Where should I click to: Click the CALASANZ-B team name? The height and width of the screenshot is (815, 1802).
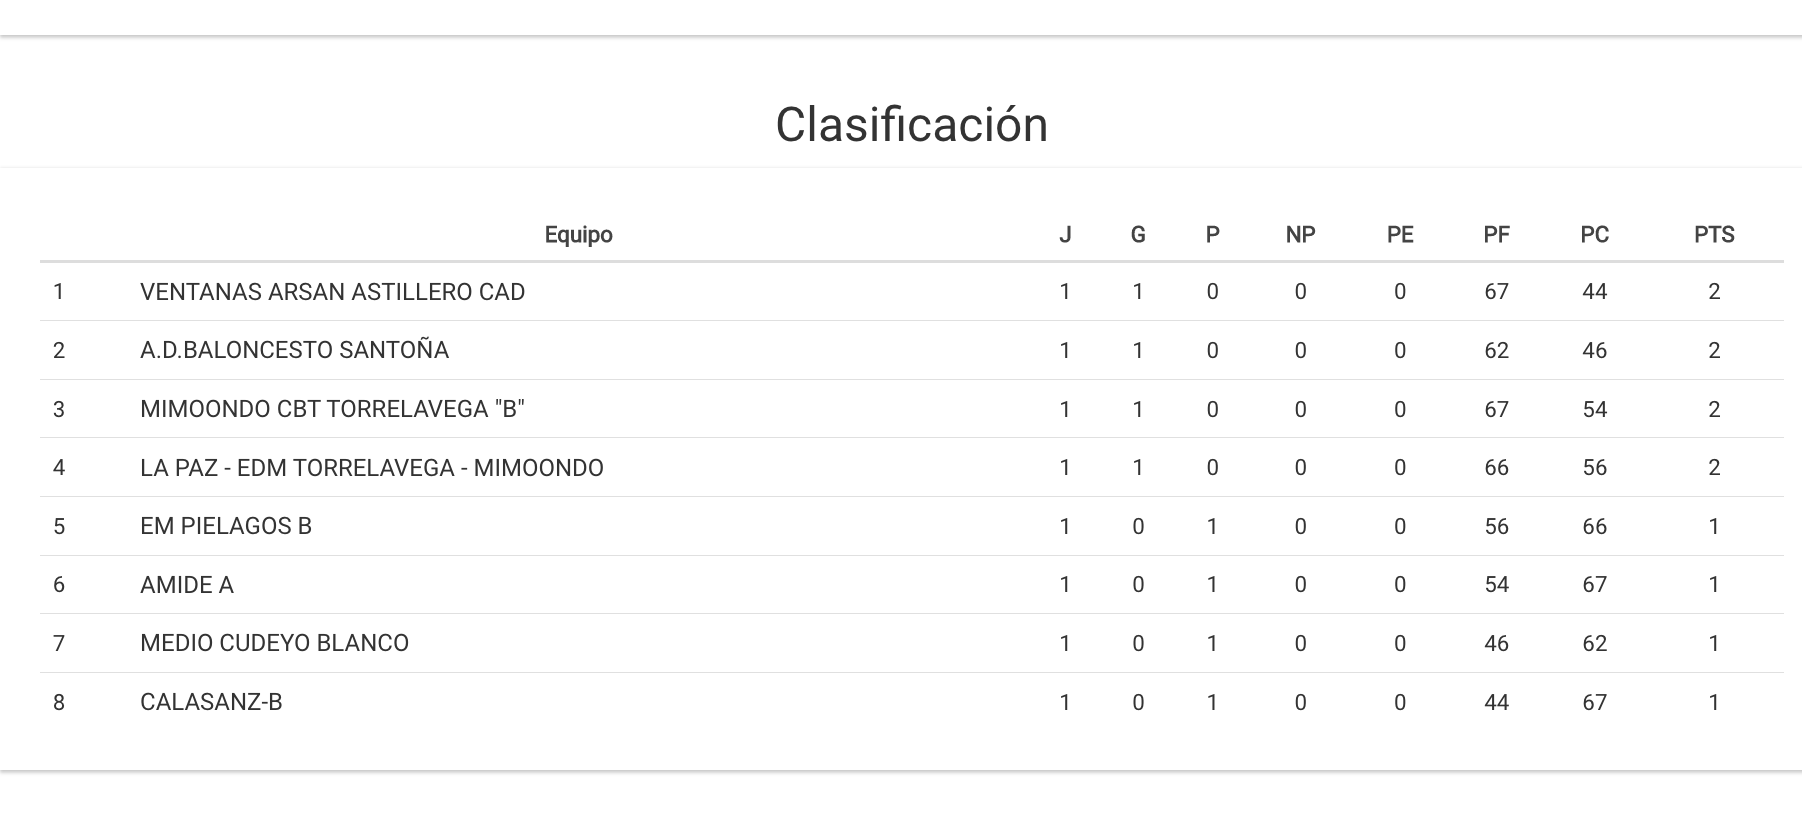pos(211,702)
